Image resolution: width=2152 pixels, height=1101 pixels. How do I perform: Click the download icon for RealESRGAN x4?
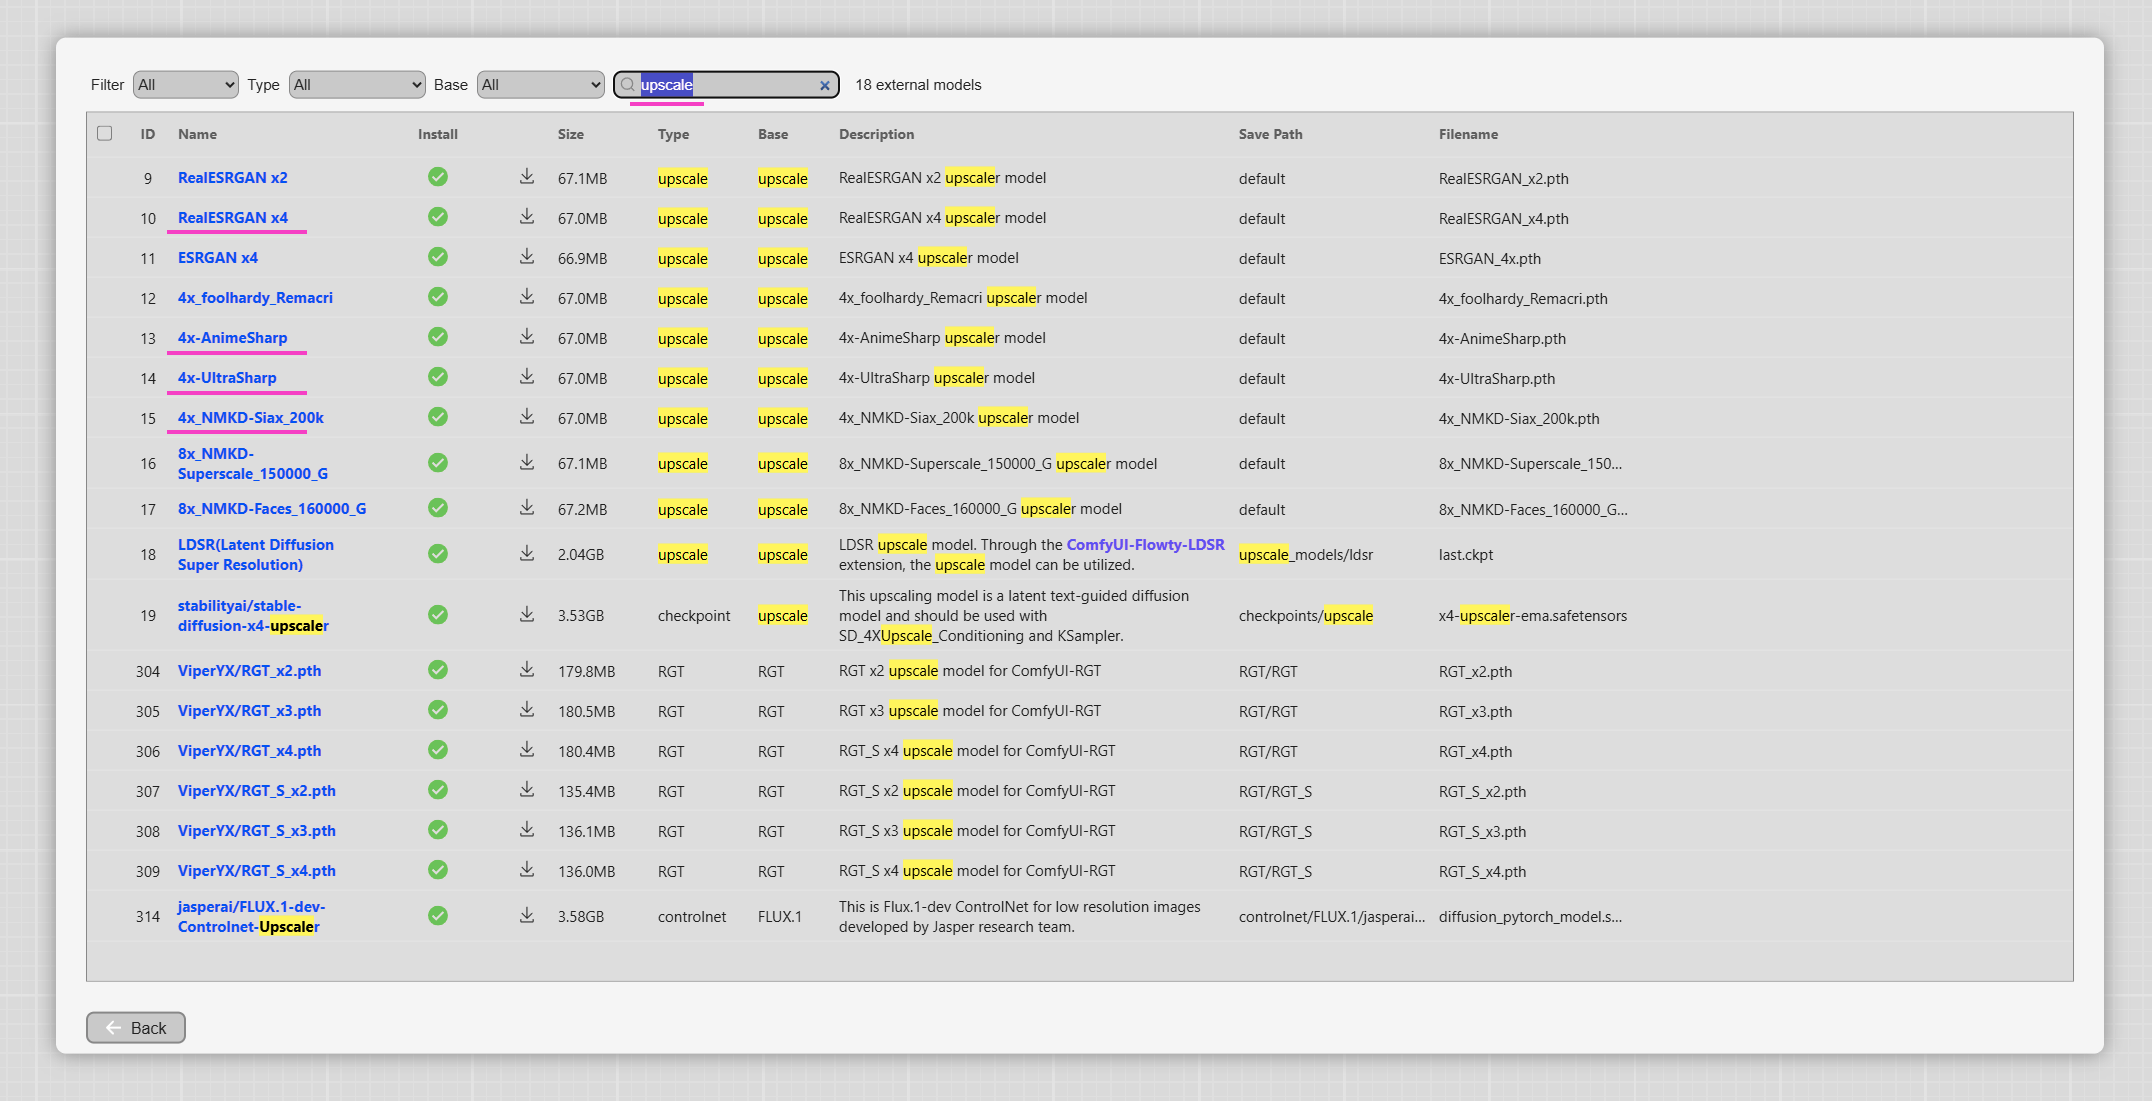pyautogui.click(x=527, y=217)
